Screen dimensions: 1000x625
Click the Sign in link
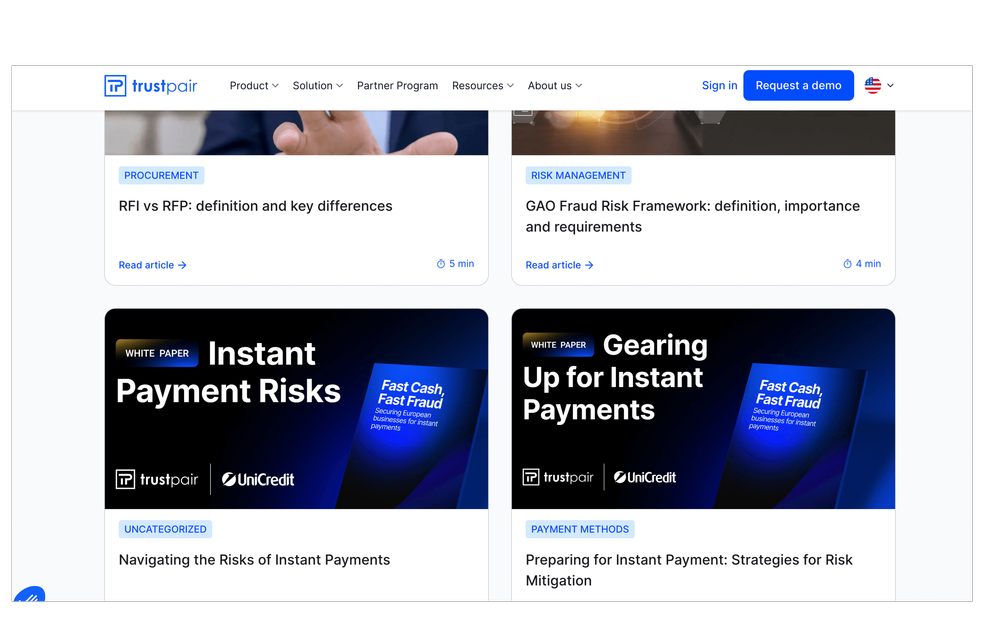tap(719, 85)
